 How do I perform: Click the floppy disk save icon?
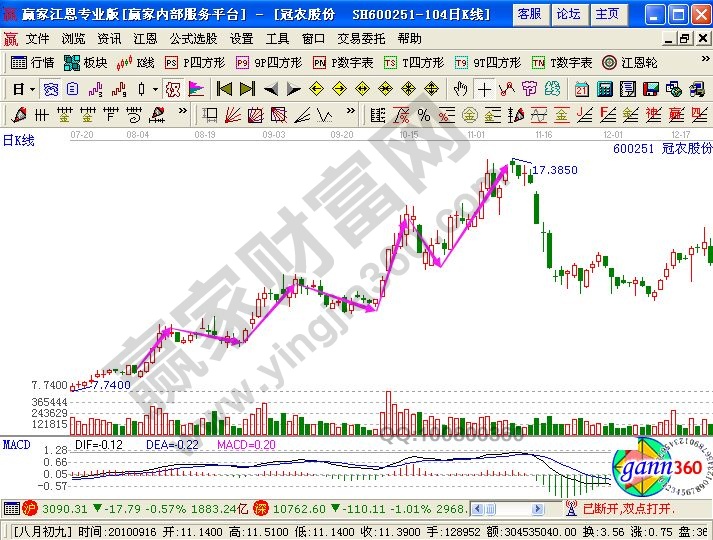pyautogui.click(x=651, y=90)
